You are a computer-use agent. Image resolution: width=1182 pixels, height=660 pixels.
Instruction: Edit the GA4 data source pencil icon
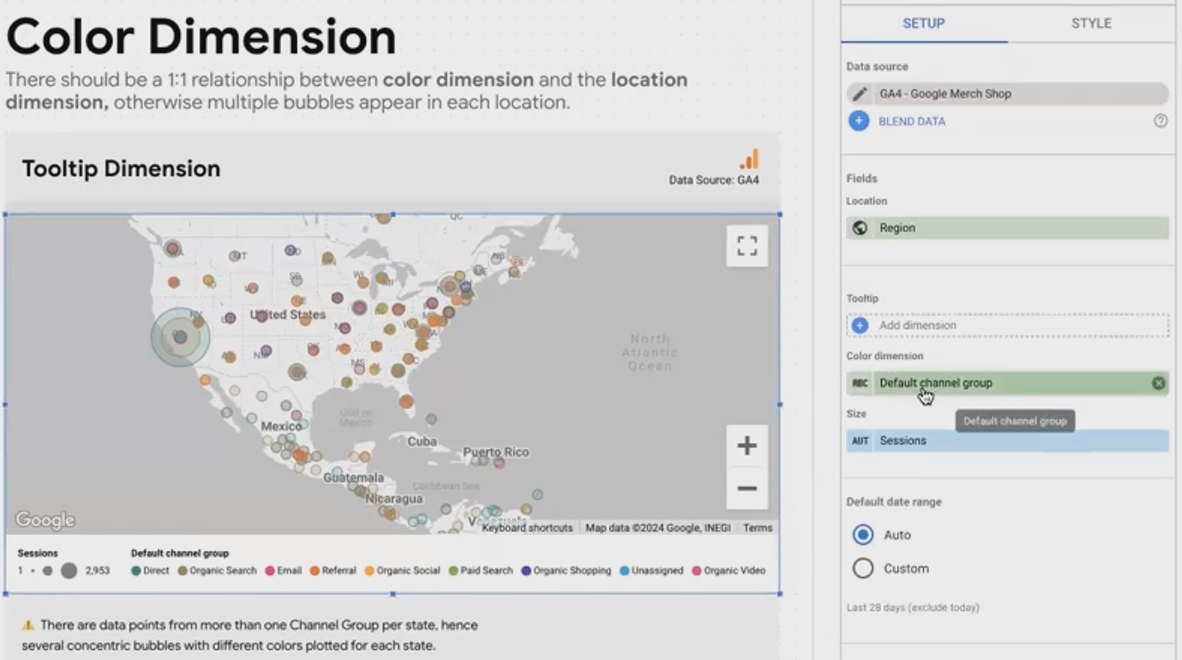(859, 94)
